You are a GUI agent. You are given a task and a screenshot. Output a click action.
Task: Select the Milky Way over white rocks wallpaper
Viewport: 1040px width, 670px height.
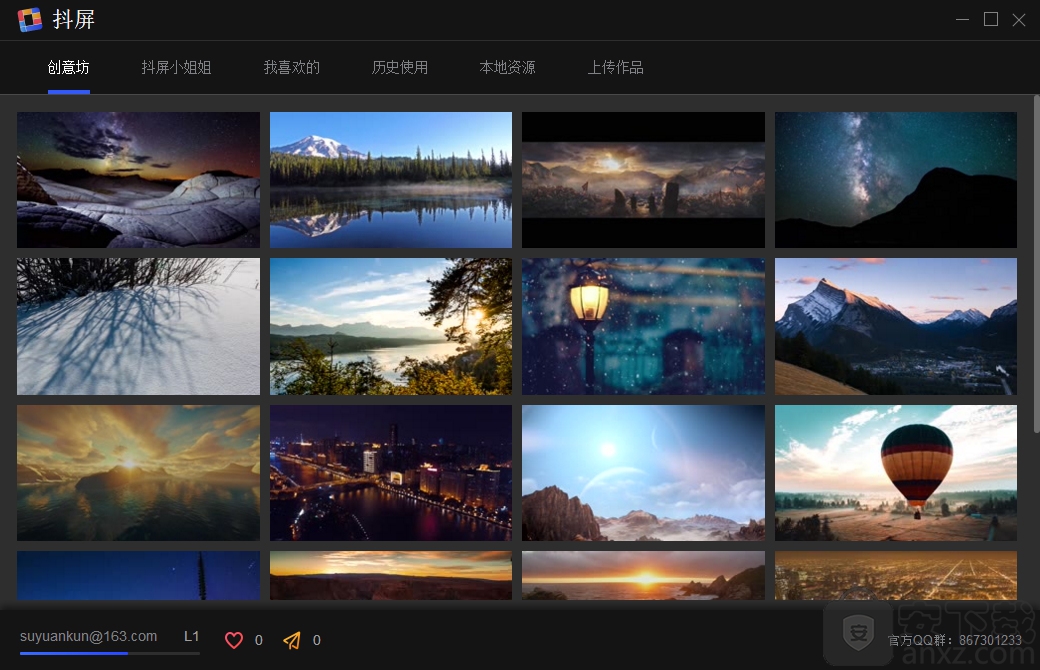coord(139,180)
